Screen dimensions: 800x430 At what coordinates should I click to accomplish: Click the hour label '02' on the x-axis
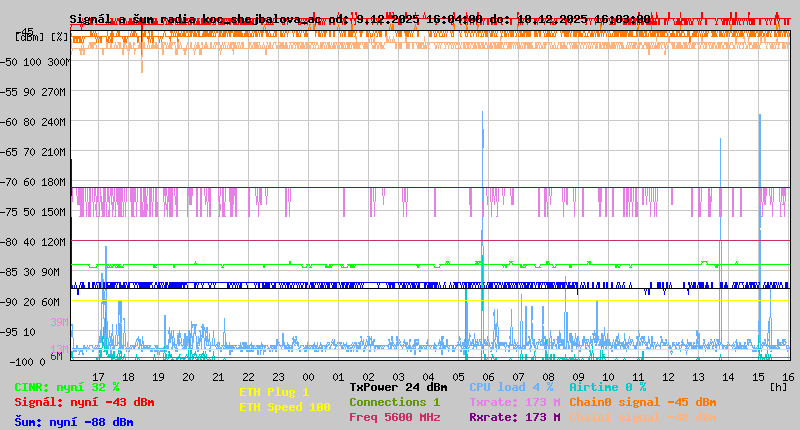(x=368, y=377)
